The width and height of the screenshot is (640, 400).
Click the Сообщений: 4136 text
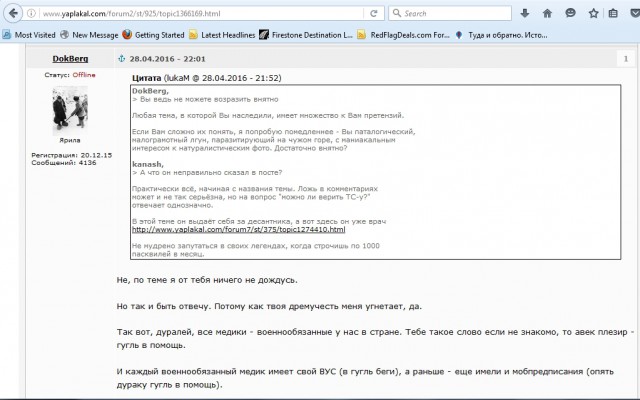[x=64, y=162]
